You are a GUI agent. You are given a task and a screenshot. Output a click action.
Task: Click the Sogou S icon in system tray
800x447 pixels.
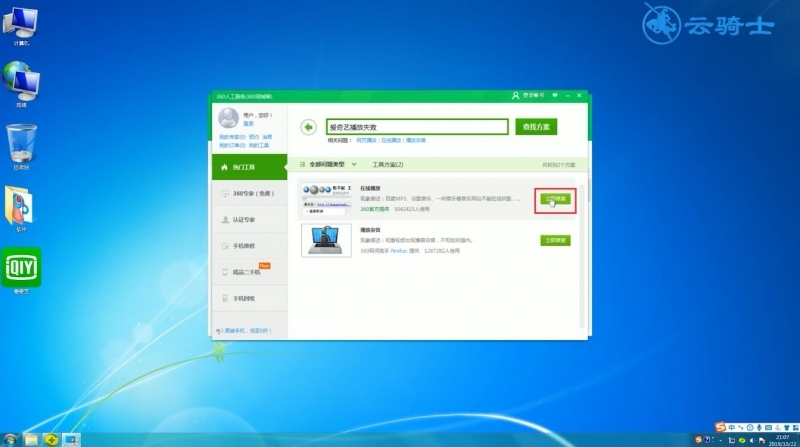[698, 439]
